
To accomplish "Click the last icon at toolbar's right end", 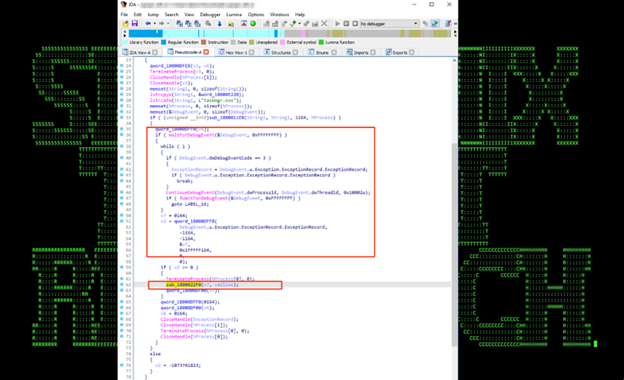I will [448, 23].
